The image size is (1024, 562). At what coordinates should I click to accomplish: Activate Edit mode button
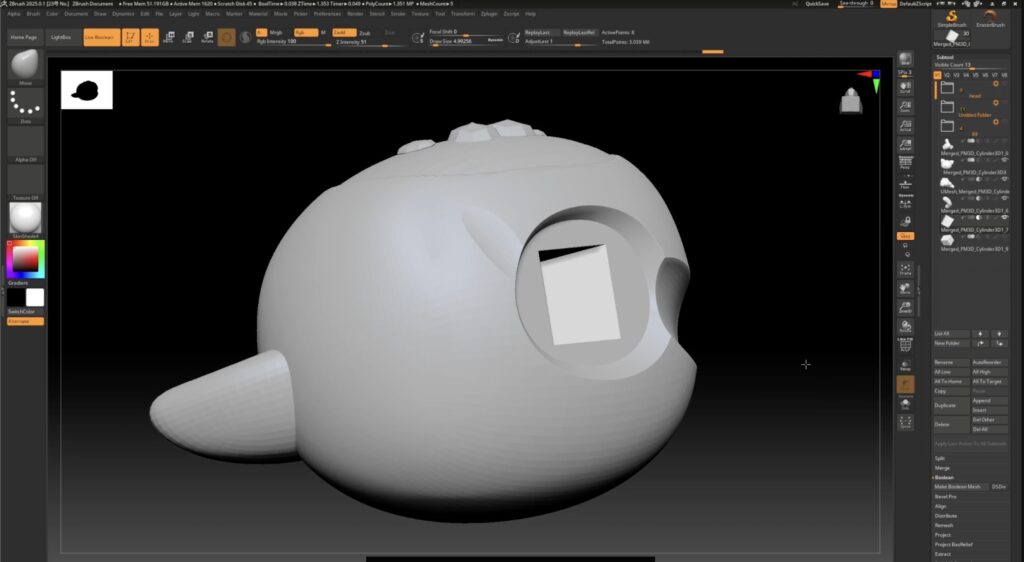tap(130, 37)
